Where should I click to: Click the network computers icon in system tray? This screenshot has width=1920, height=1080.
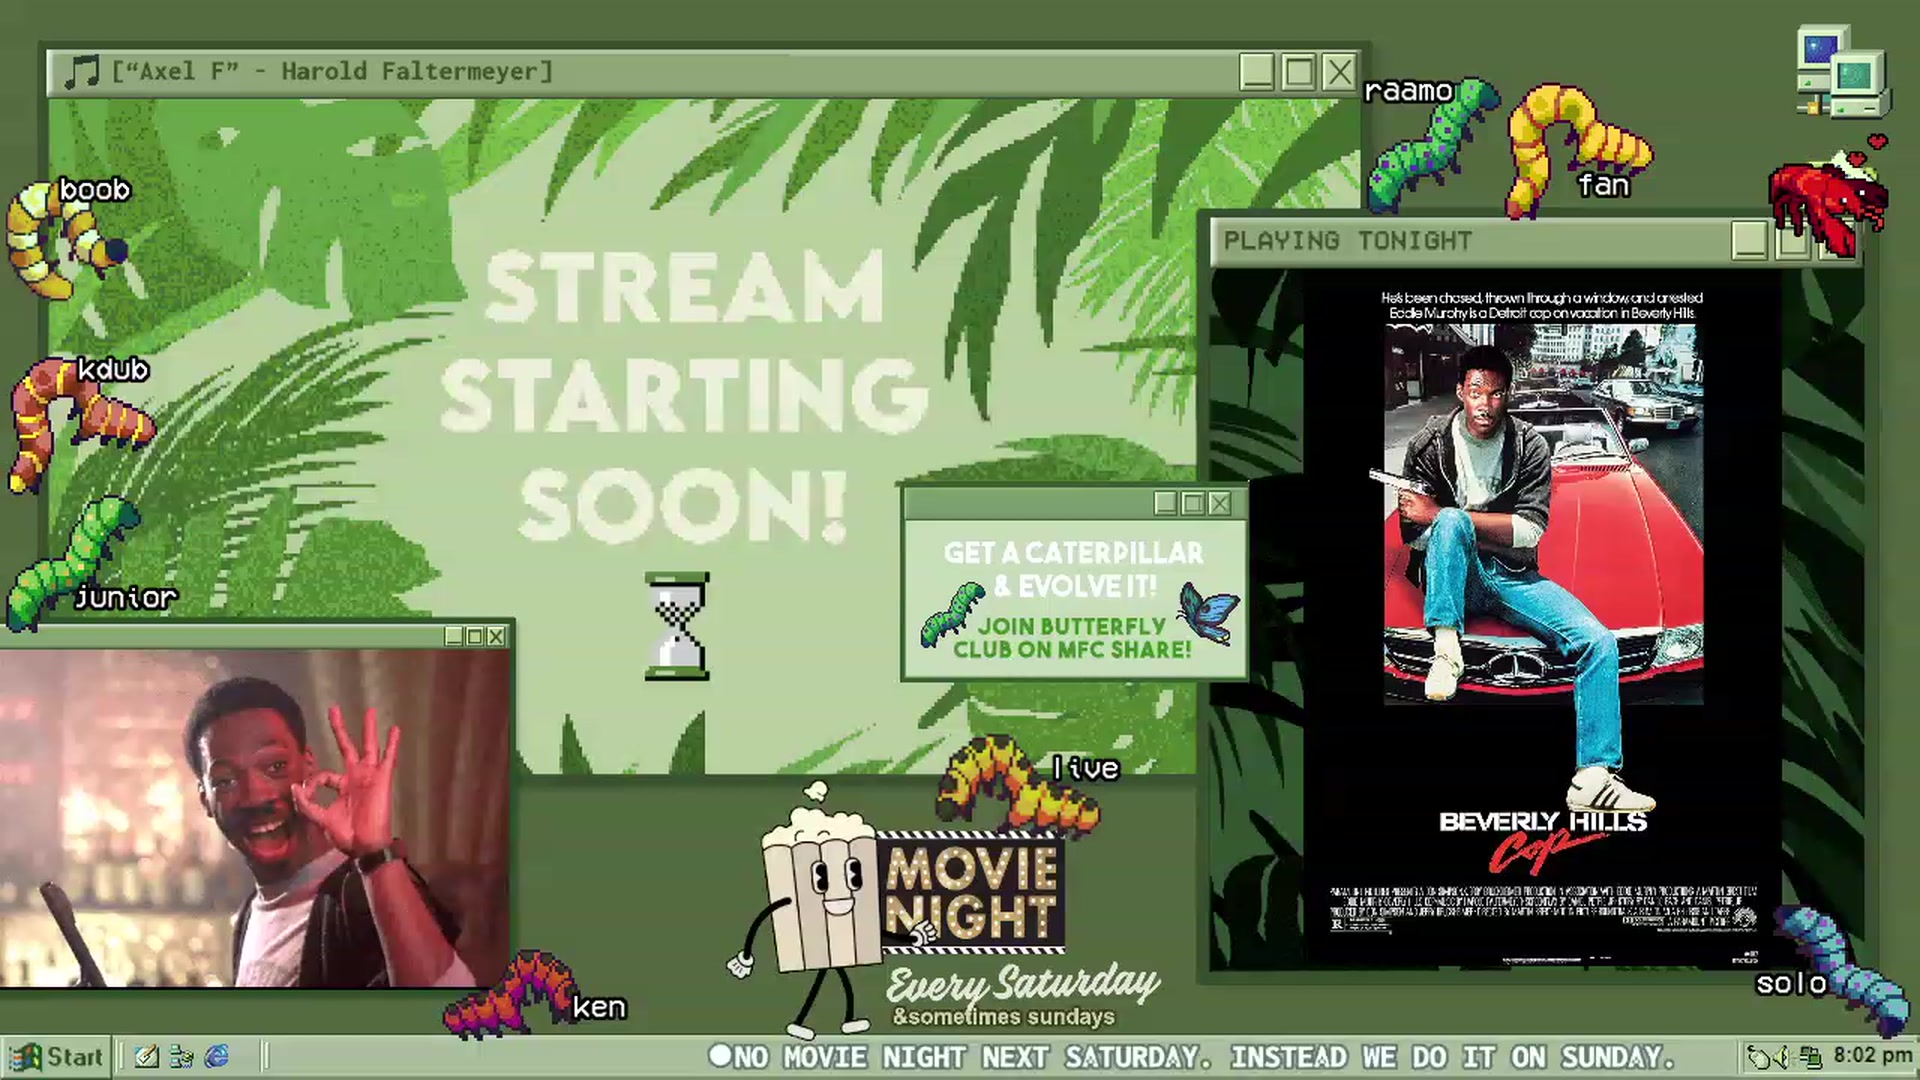point(1810,1056)
